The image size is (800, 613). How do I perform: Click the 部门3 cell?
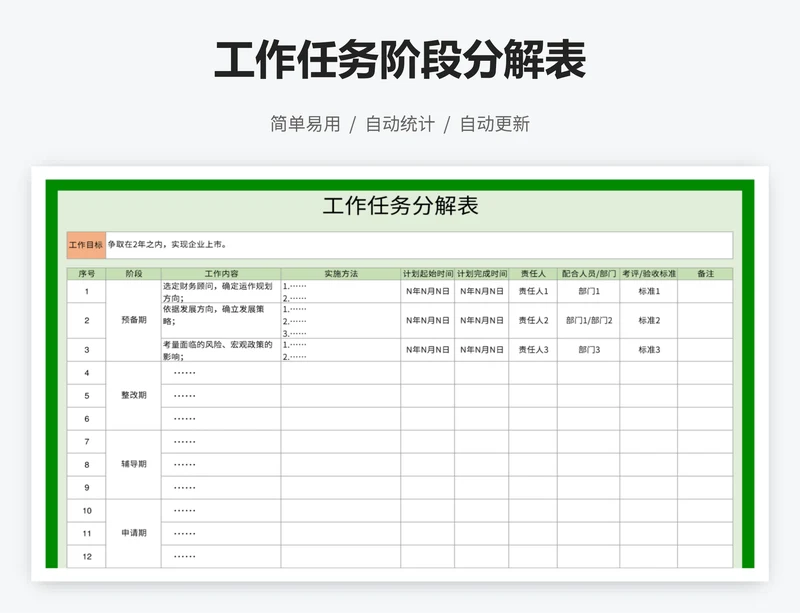589,350
